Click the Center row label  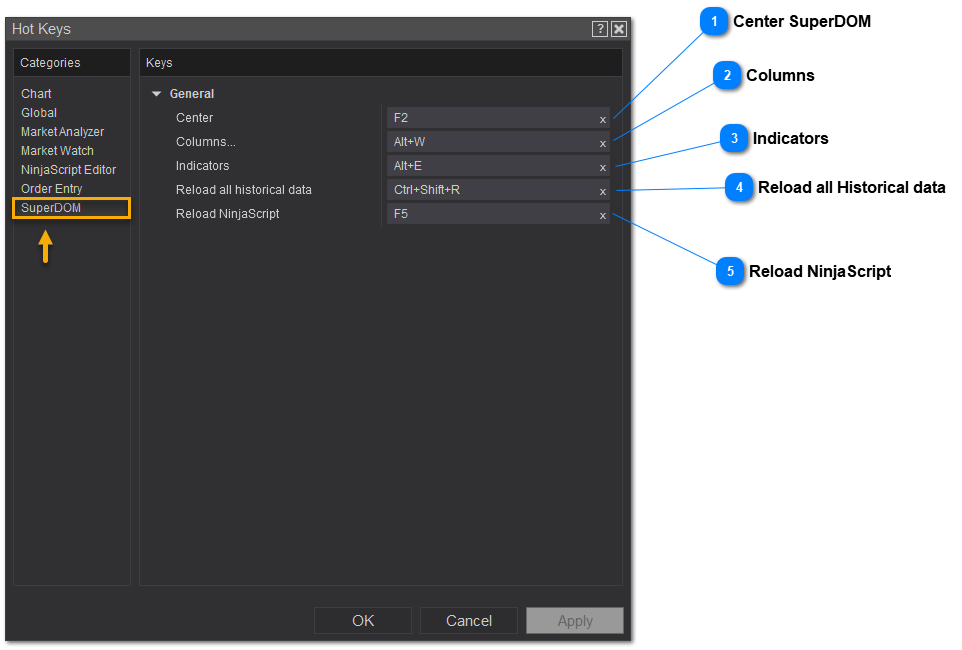(194, 118)
